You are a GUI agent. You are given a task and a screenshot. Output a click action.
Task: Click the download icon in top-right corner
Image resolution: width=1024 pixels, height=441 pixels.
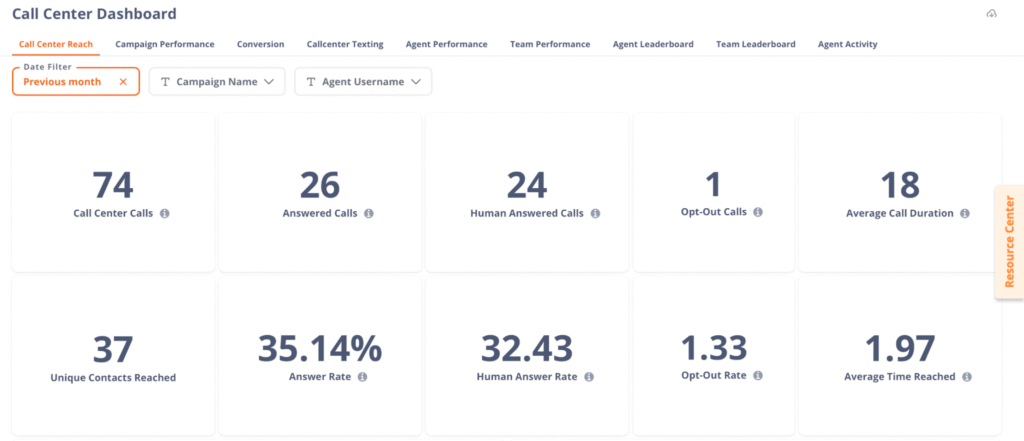point(991,14)
